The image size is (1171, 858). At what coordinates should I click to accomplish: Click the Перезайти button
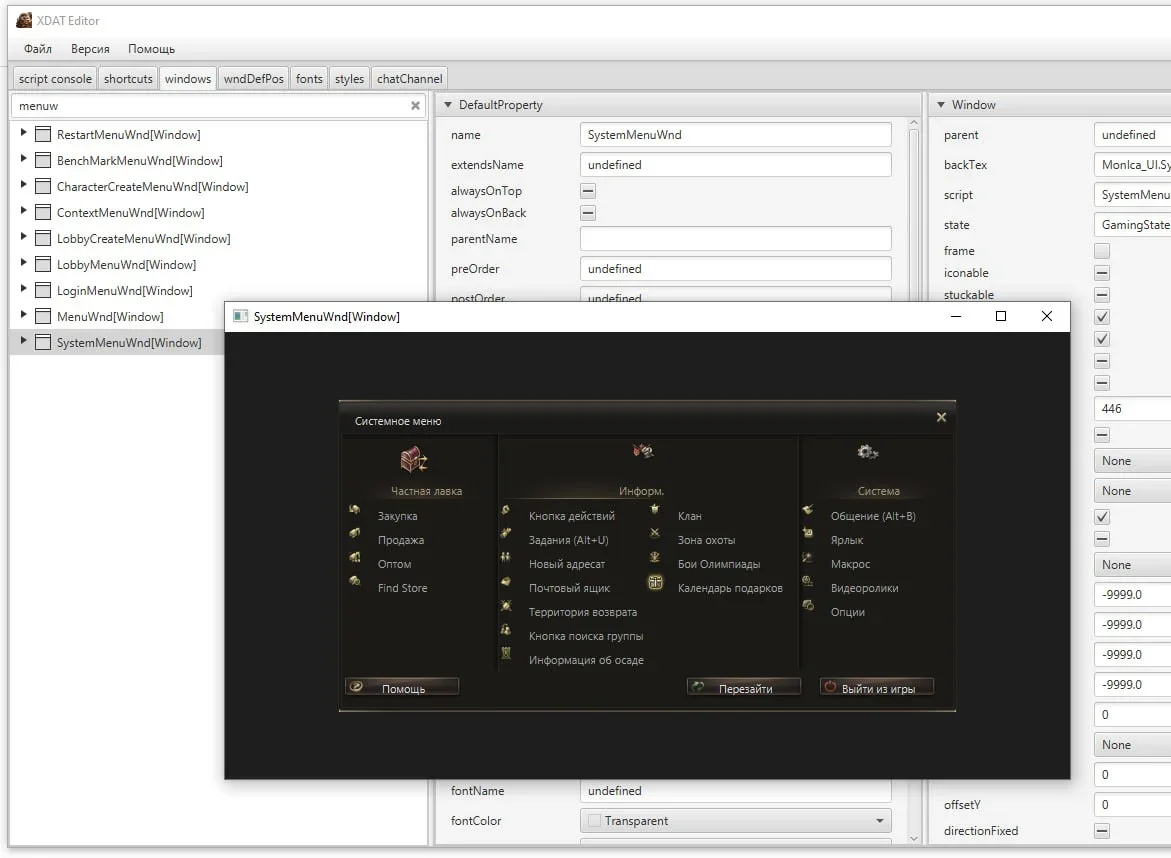point(744,687)
